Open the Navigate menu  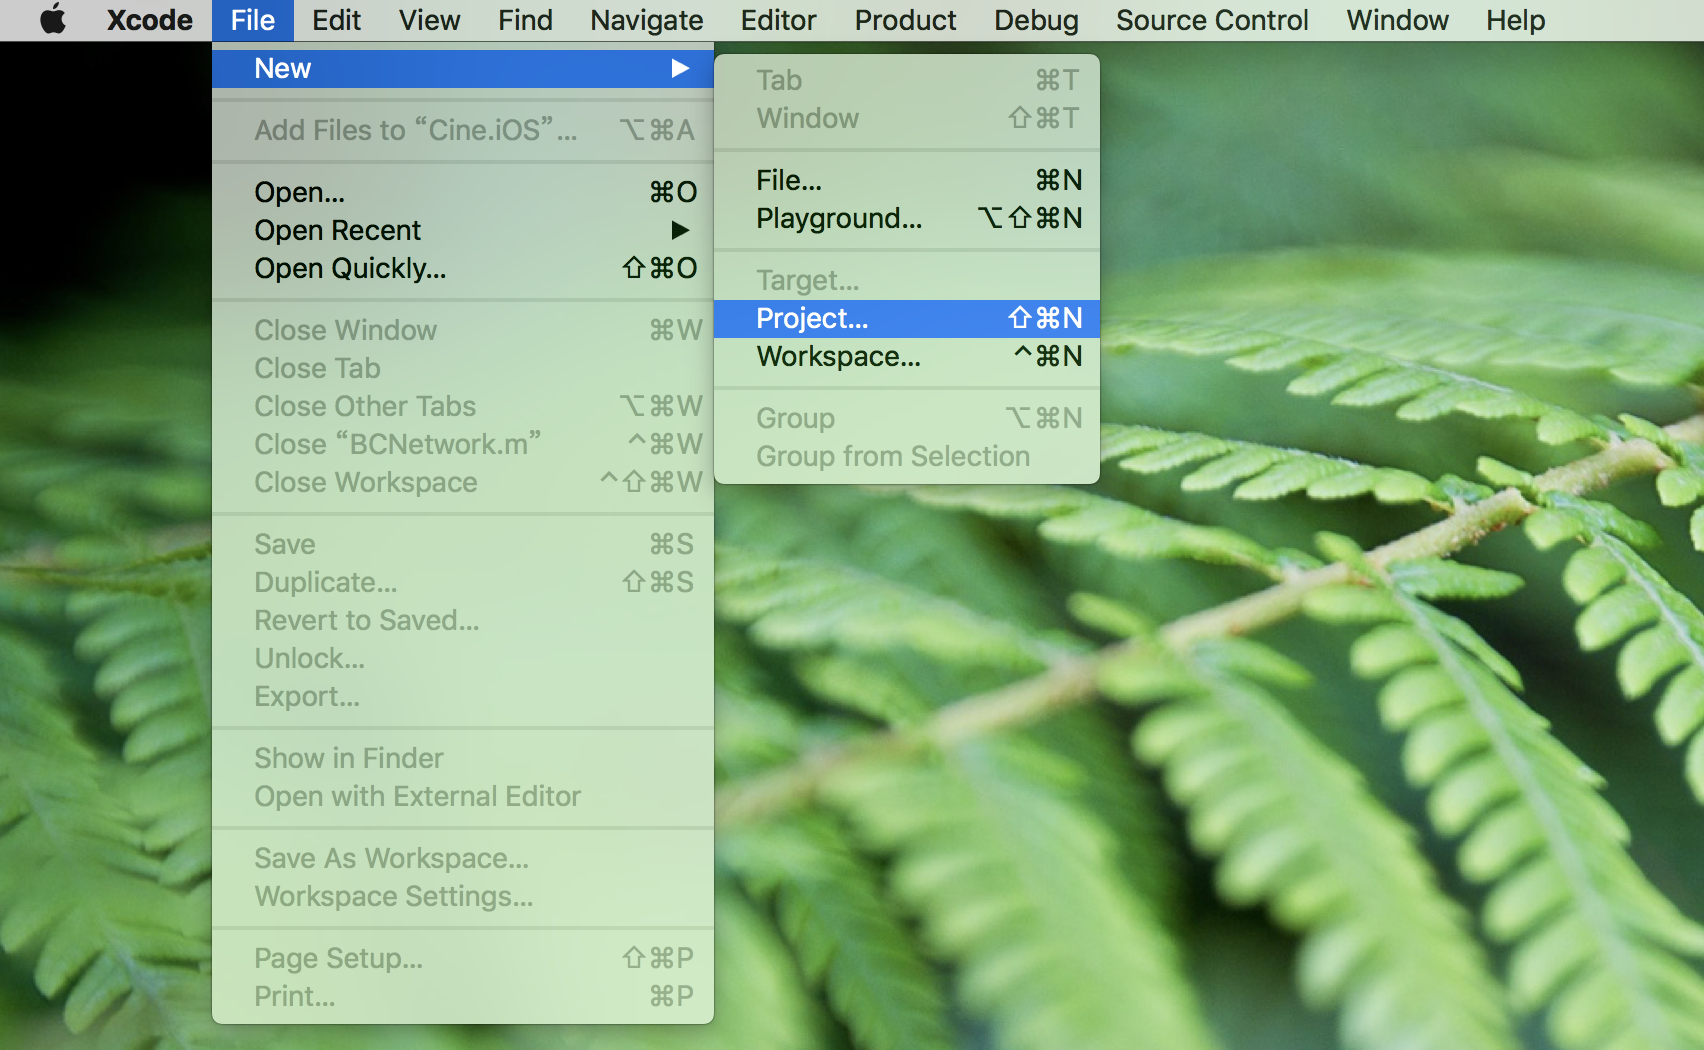pos(645,20)
